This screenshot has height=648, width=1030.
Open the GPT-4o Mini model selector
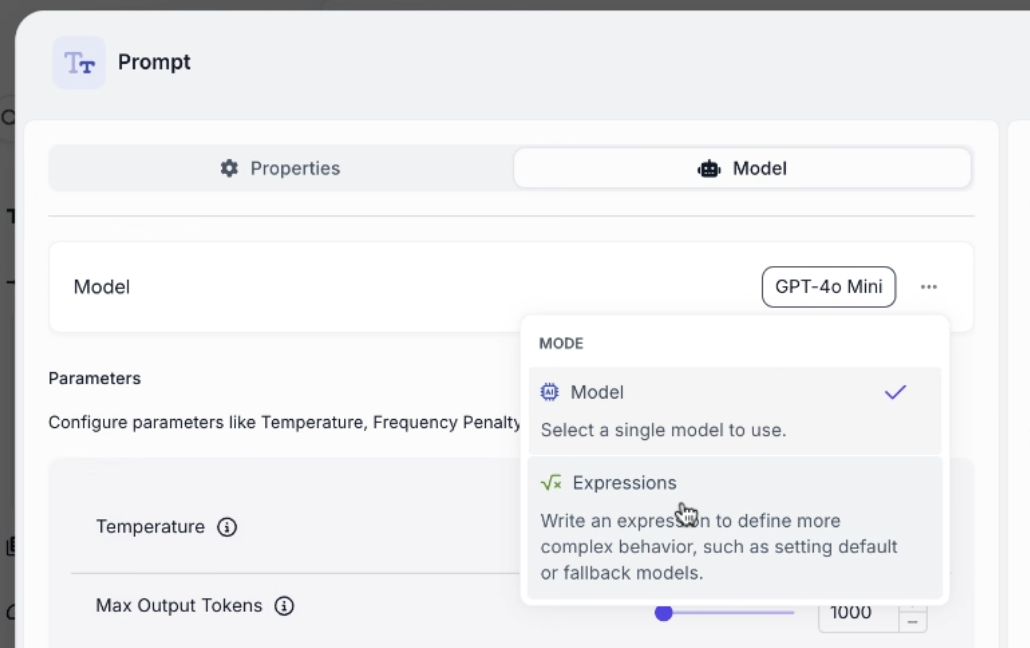pyautogui.click(x=828, y=287)
